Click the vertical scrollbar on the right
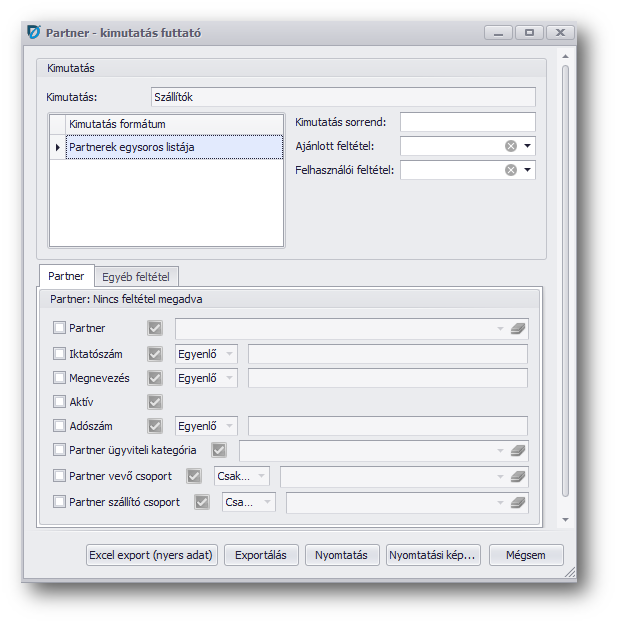The height and width of the screenshot is (625, 619). click(x=565, y=280)
